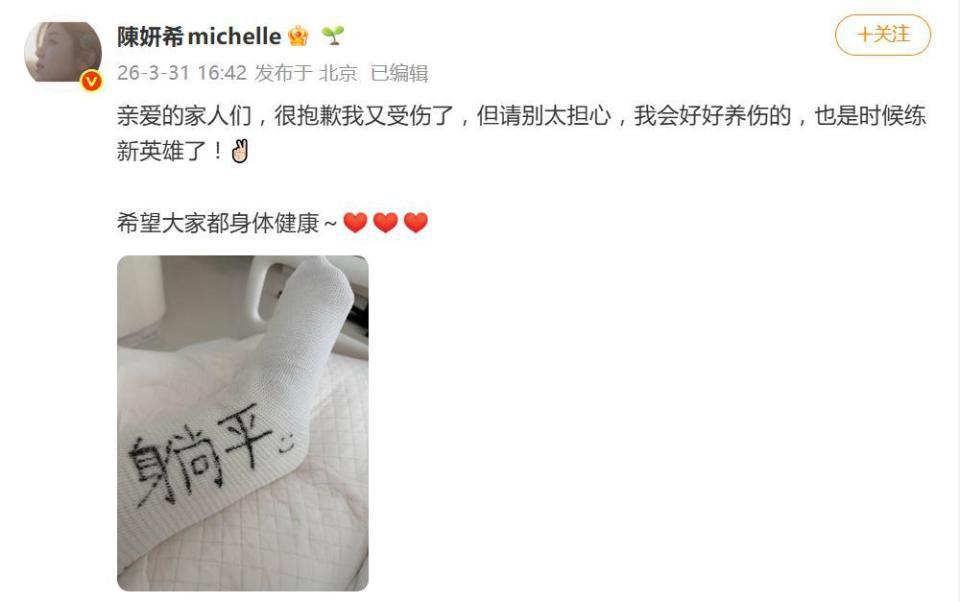
Task: Click the 发布于 posting source text
Action: (x=283, y=73)
